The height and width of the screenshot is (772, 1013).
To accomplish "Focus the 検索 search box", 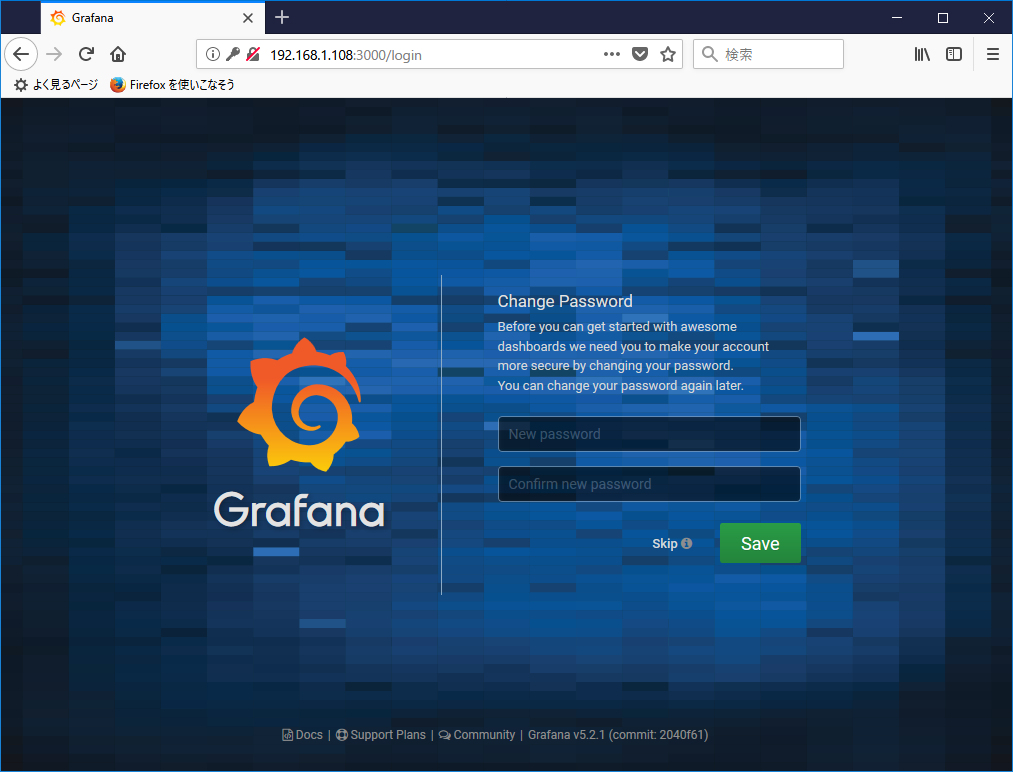I will (x=768, y=54).
